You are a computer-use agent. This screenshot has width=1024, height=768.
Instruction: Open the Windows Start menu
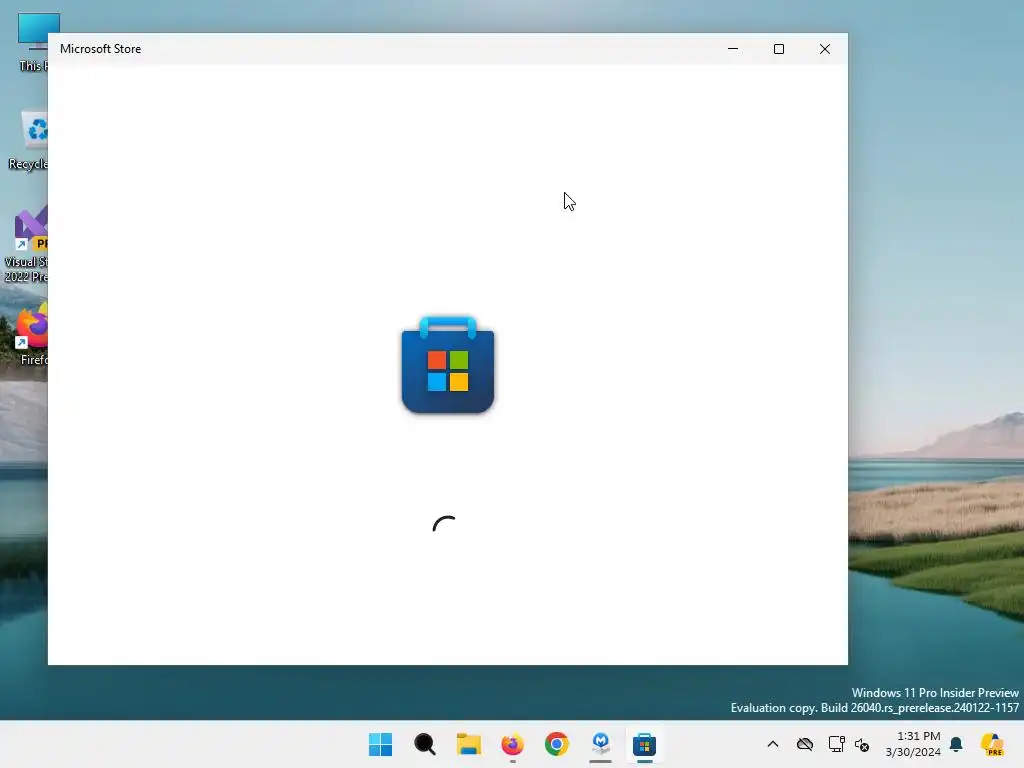380,744
